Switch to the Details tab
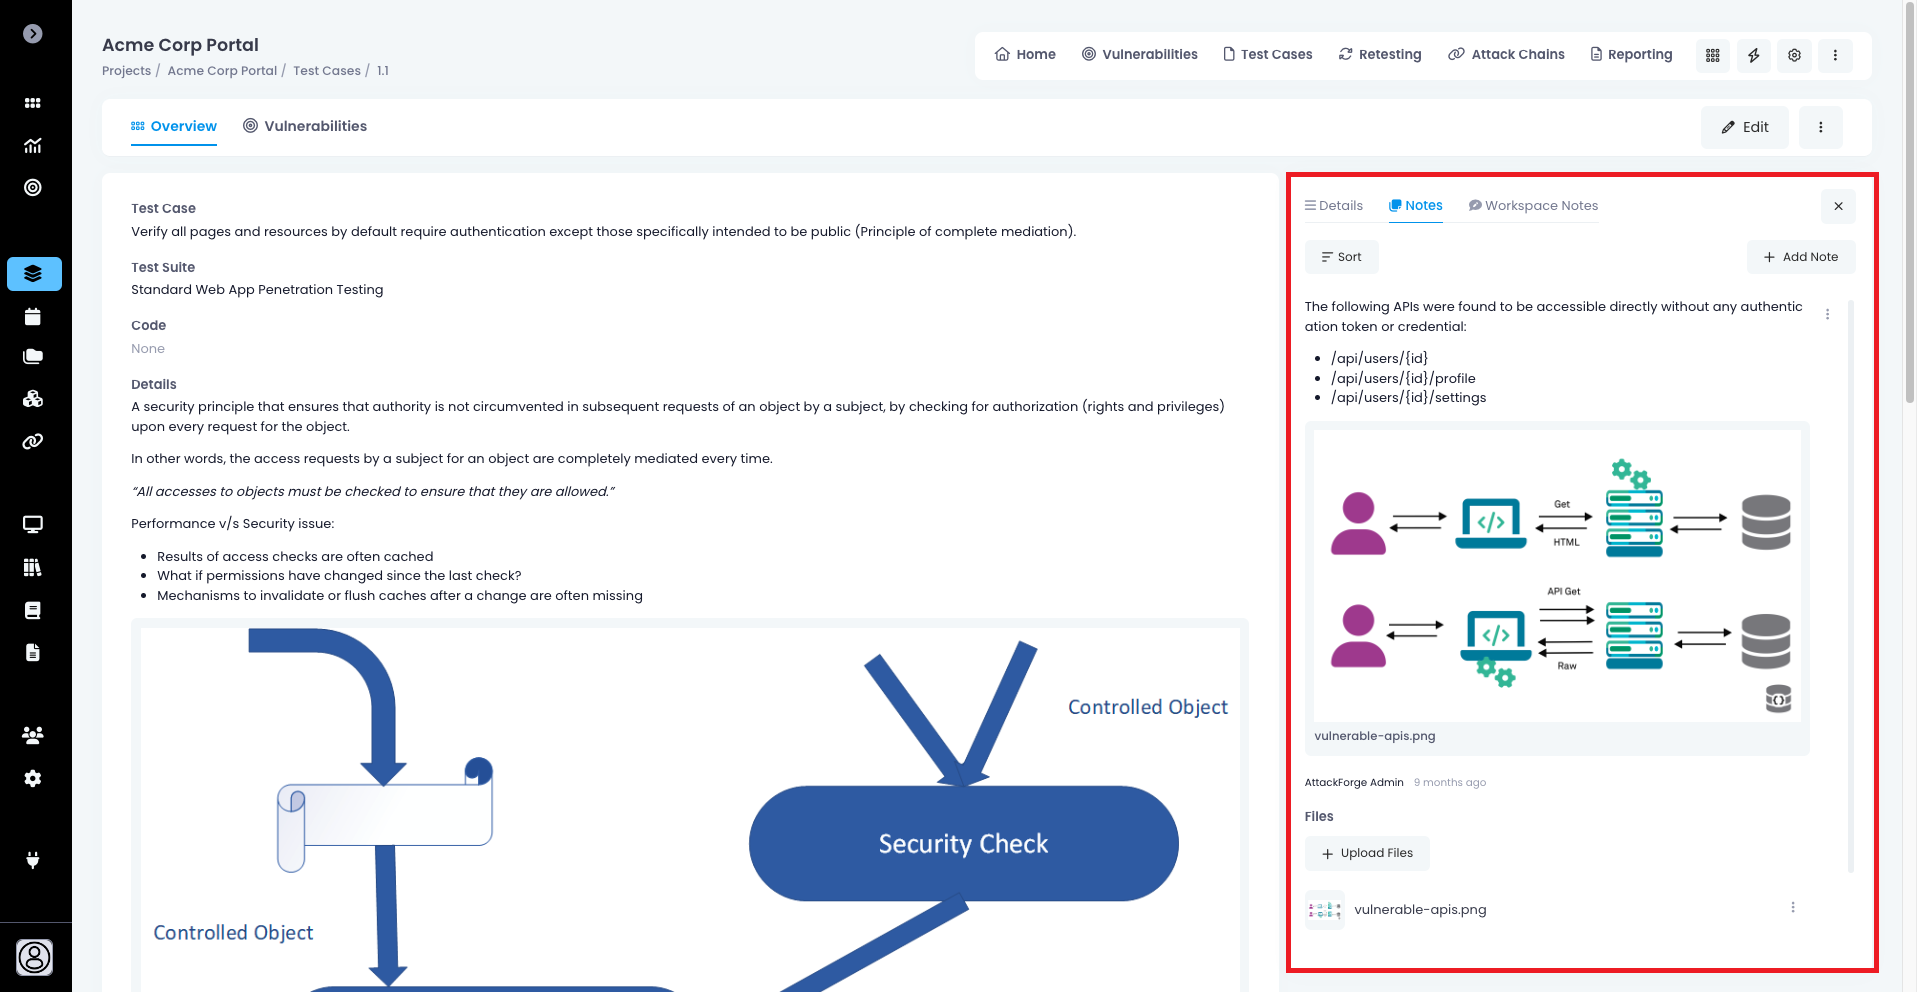The width and height of the screenshot is (1917, 992). click(1333, 206)
